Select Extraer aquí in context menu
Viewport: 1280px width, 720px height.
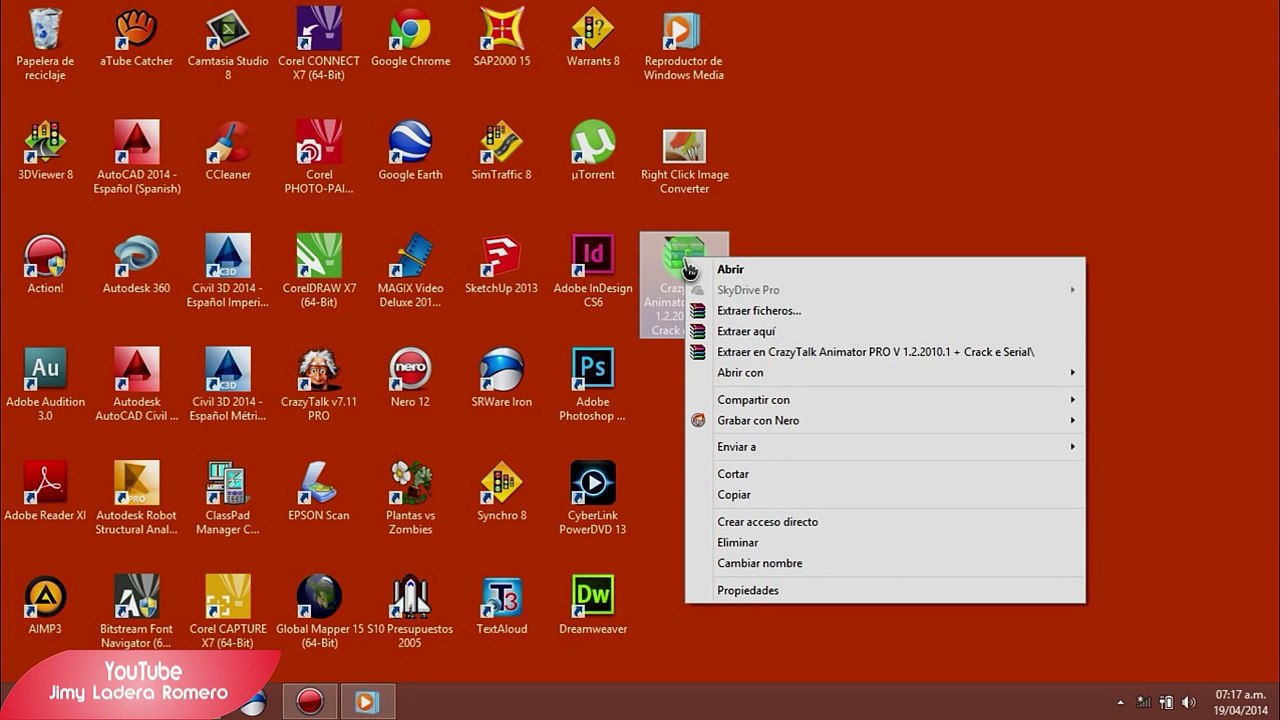tap(885, 331)
